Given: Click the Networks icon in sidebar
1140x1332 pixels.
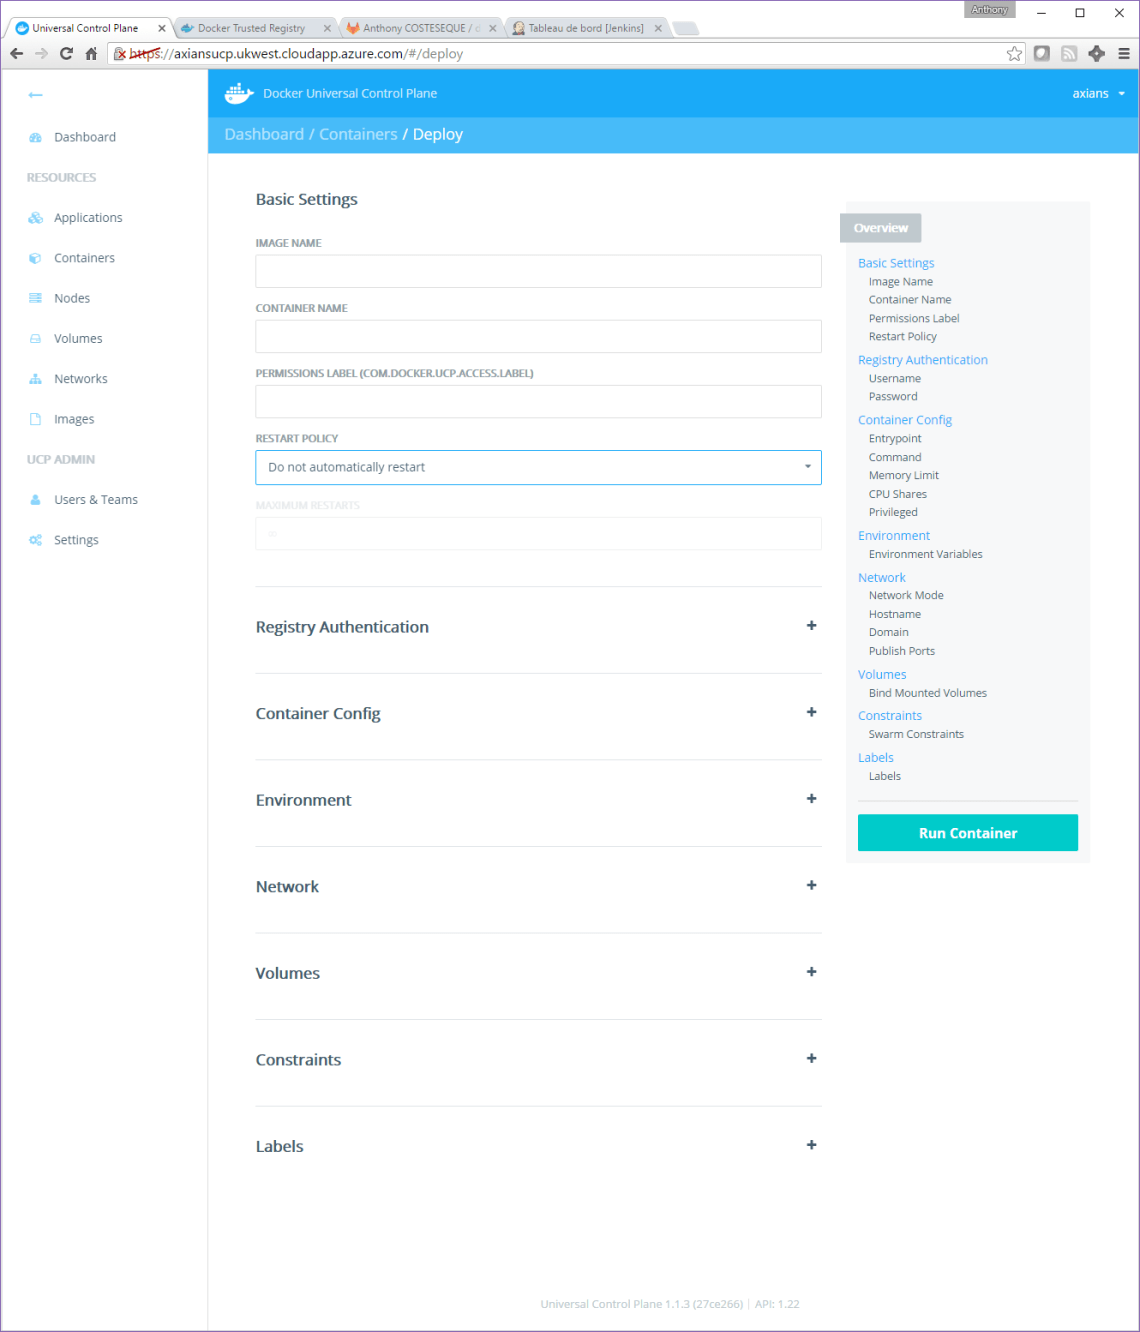Looking at the screenshot, I should 36,379.
